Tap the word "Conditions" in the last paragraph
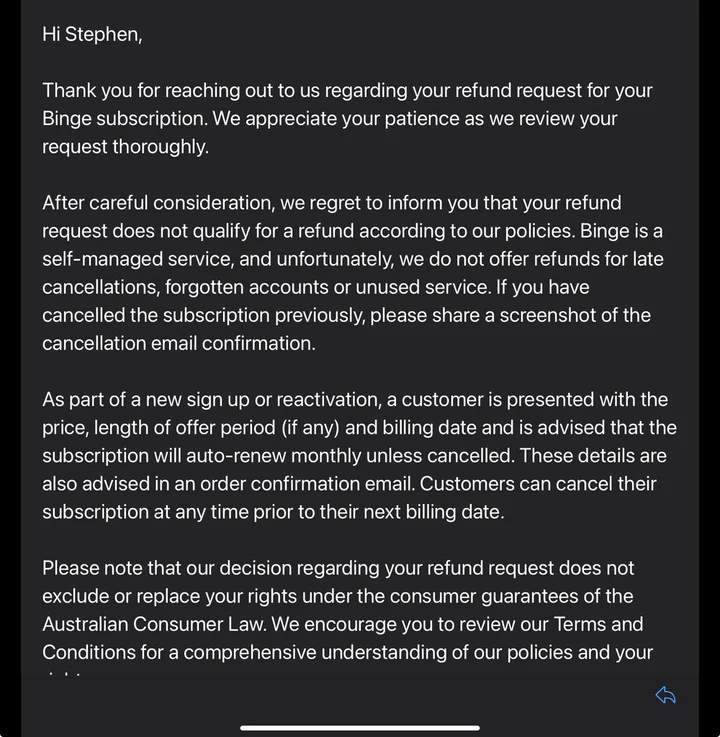 90,653
